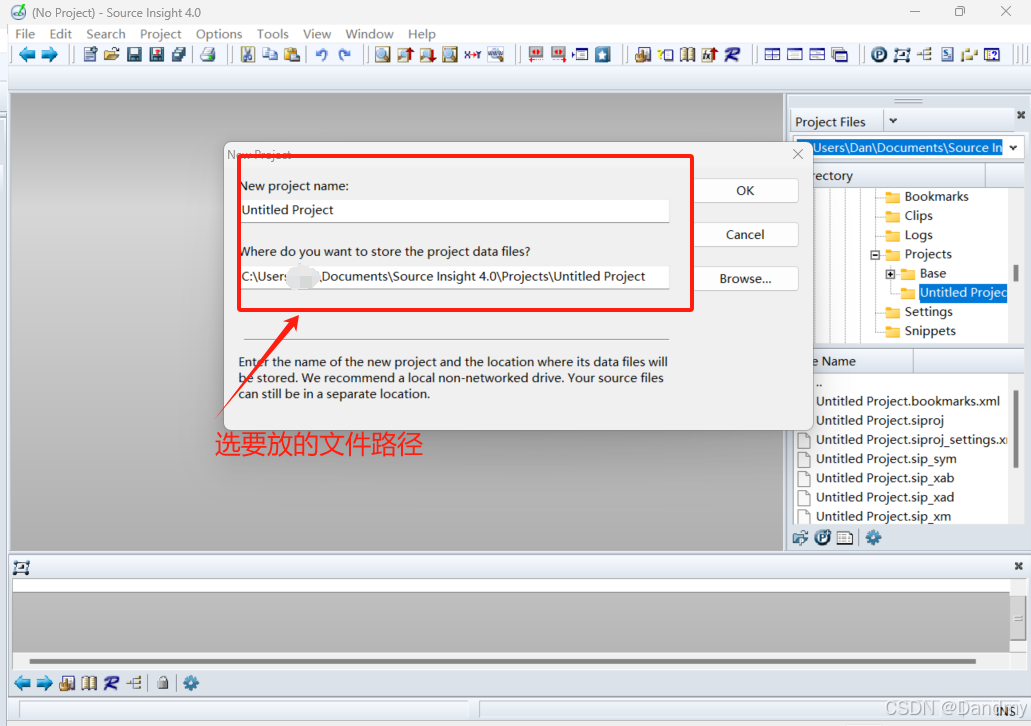The image size is (1031, 726).
Task: Click the New project name field
Action: 454,210
